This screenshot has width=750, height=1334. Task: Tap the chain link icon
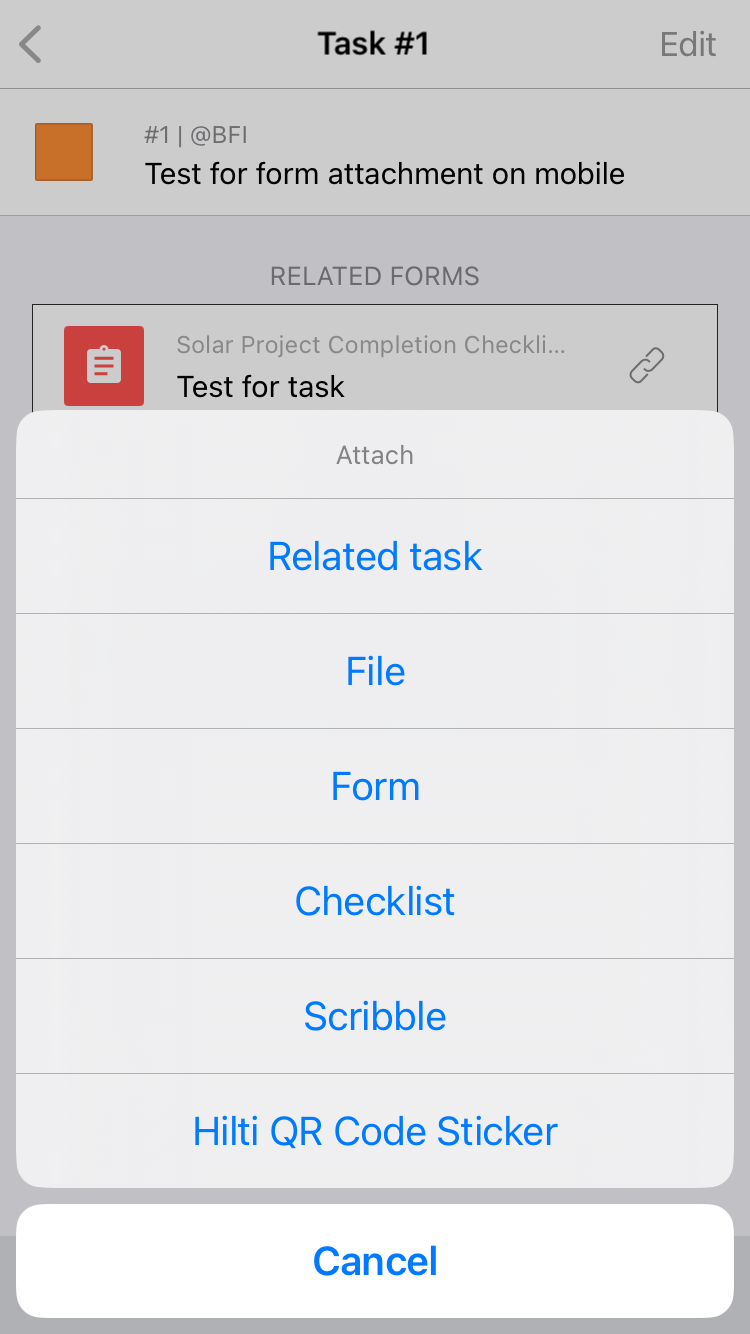(646, 366)
